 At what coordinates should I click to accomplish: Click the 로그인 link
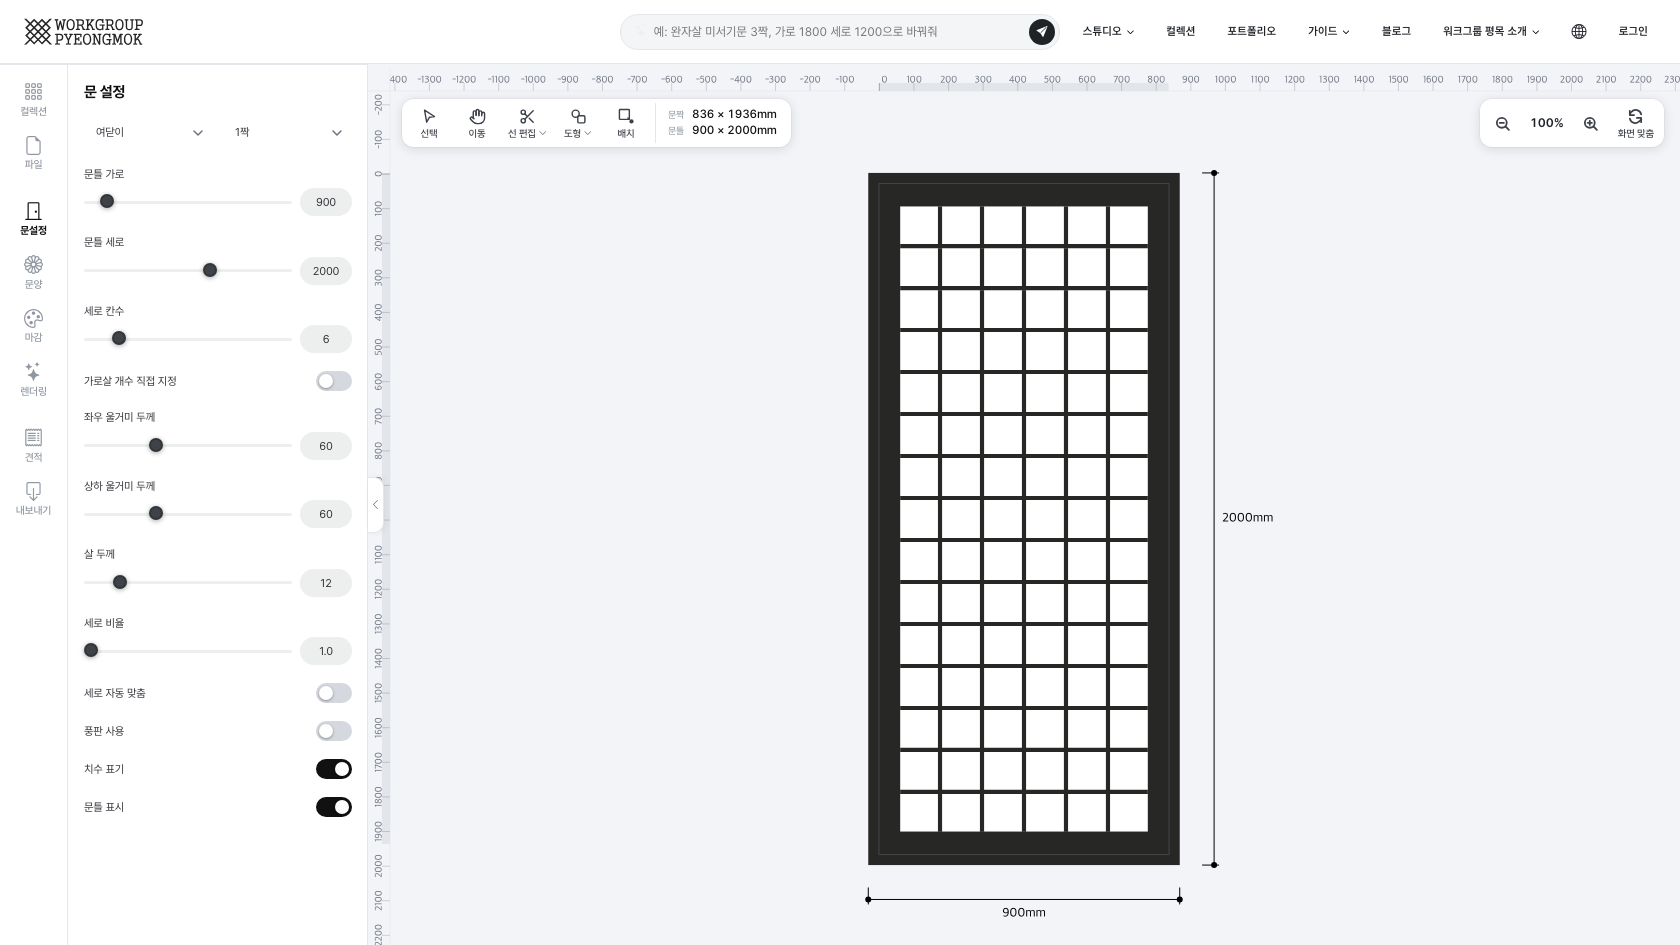click(1633, 32)
